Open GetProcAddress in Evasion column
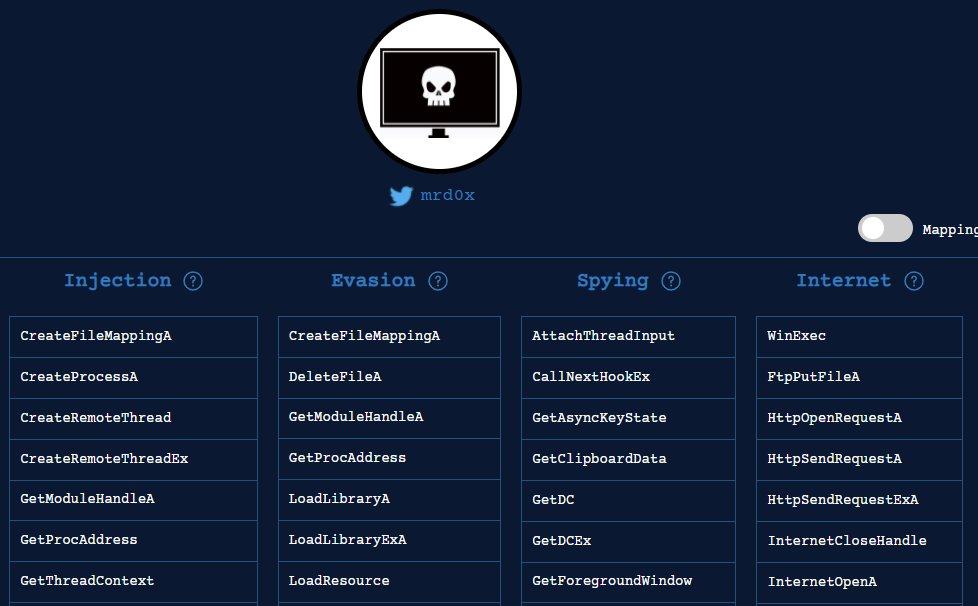978x606 pixels. (389, 459)
